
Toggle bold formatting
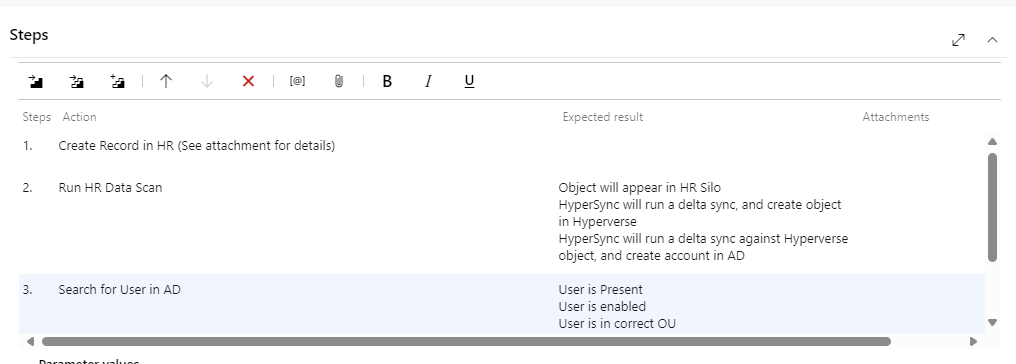click(x=387, y=82)
